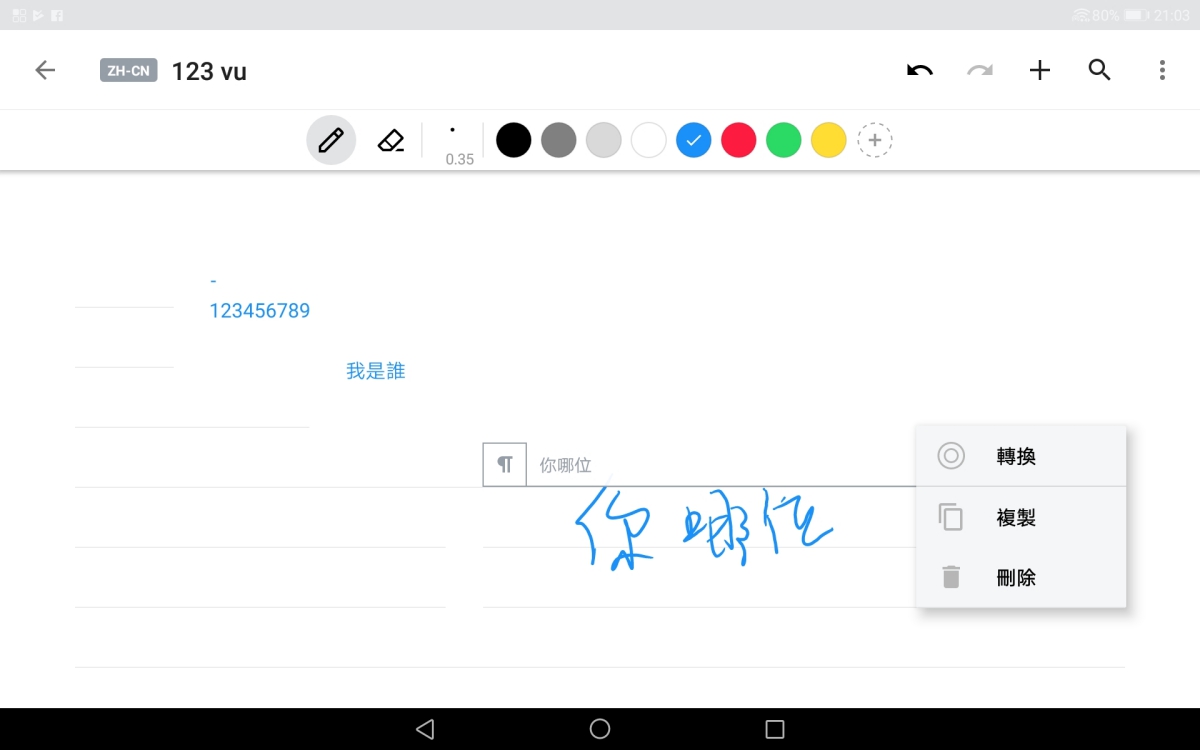Viewport: 1200px width, 750px height.
Task: Open the three-dot overflow menu
Action: [1162, 70]
